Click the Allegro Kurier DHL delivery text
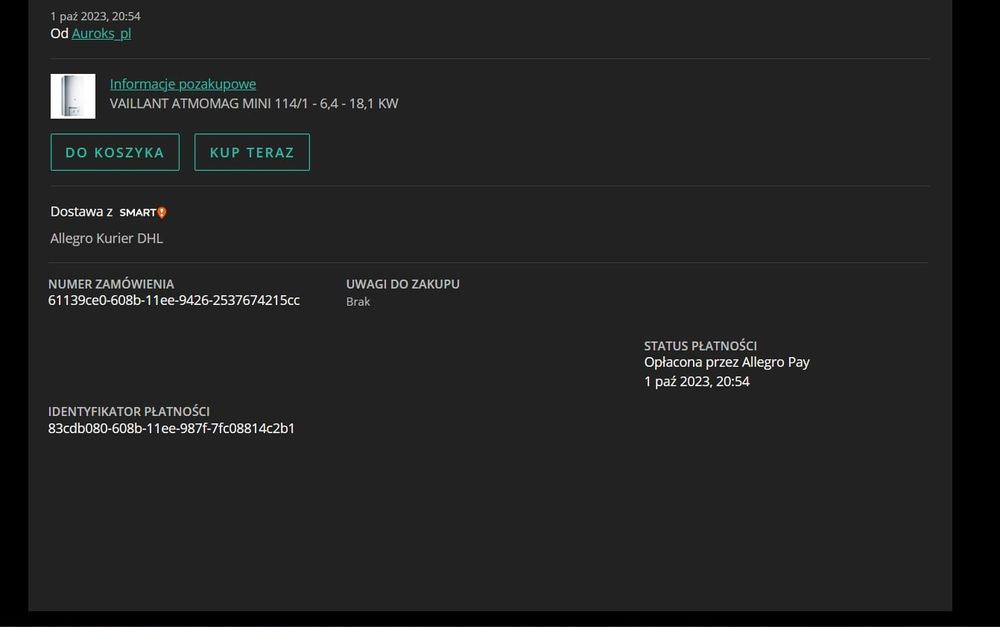1000x627 pixels. click(x=107, y=239)
